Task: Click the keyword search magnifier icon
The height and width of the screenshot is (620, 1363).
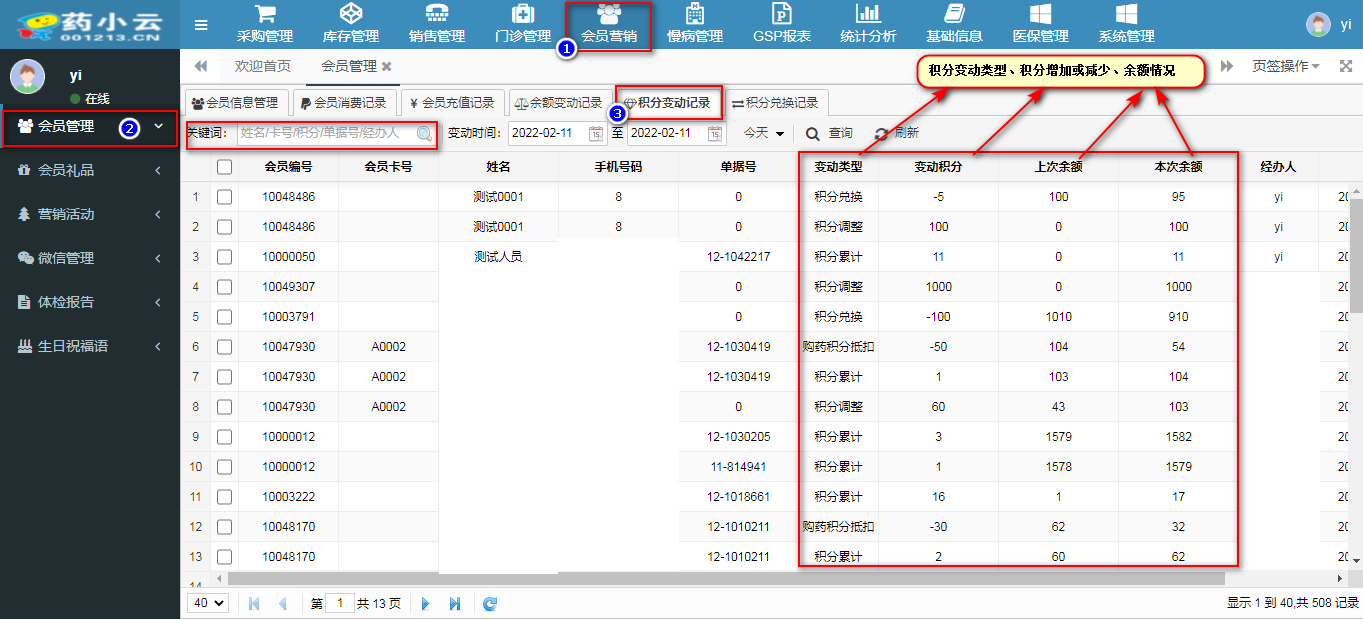Action: click(x=425, y=133)
